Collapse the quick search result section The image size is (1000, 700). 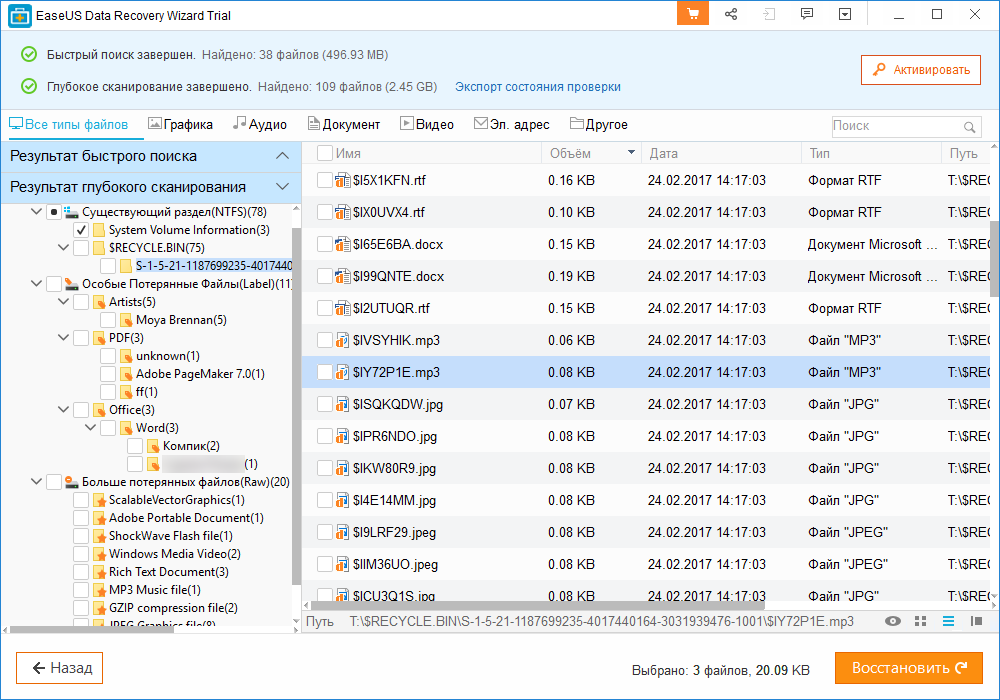pos(282,156)
